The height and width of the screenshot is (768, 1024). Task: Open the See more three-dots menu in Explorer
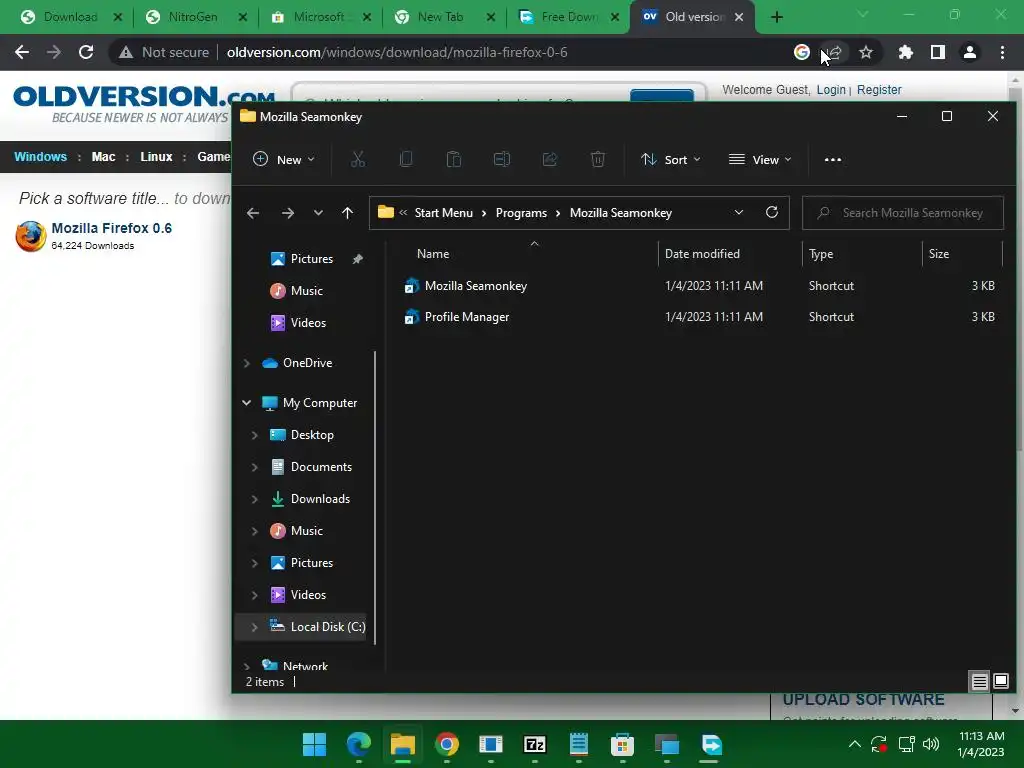833,159
